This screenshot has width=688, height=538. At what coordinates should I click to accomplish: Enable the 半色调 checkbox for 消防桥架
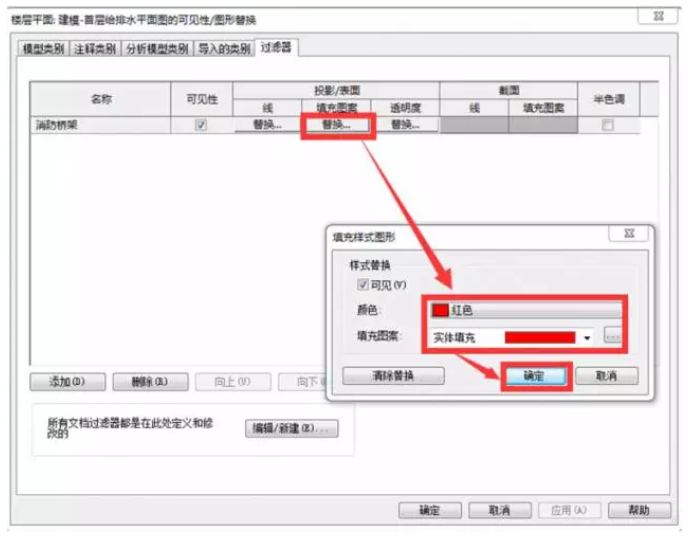coord(608,125)
